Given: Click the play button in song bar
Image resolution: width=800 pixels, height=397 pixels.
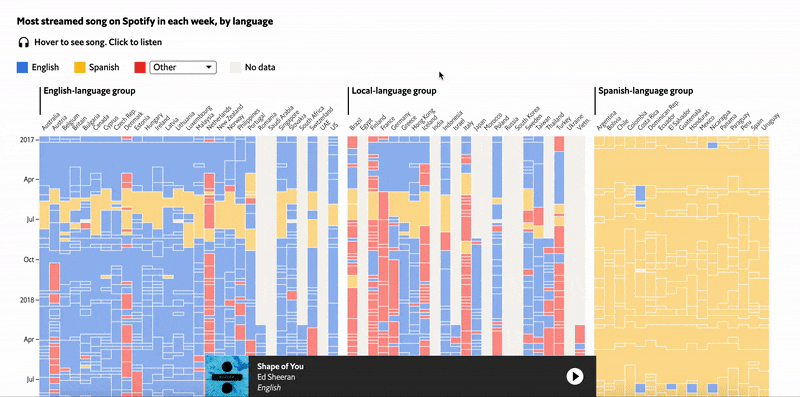Looking at the screenshot, I should point(574,376).
